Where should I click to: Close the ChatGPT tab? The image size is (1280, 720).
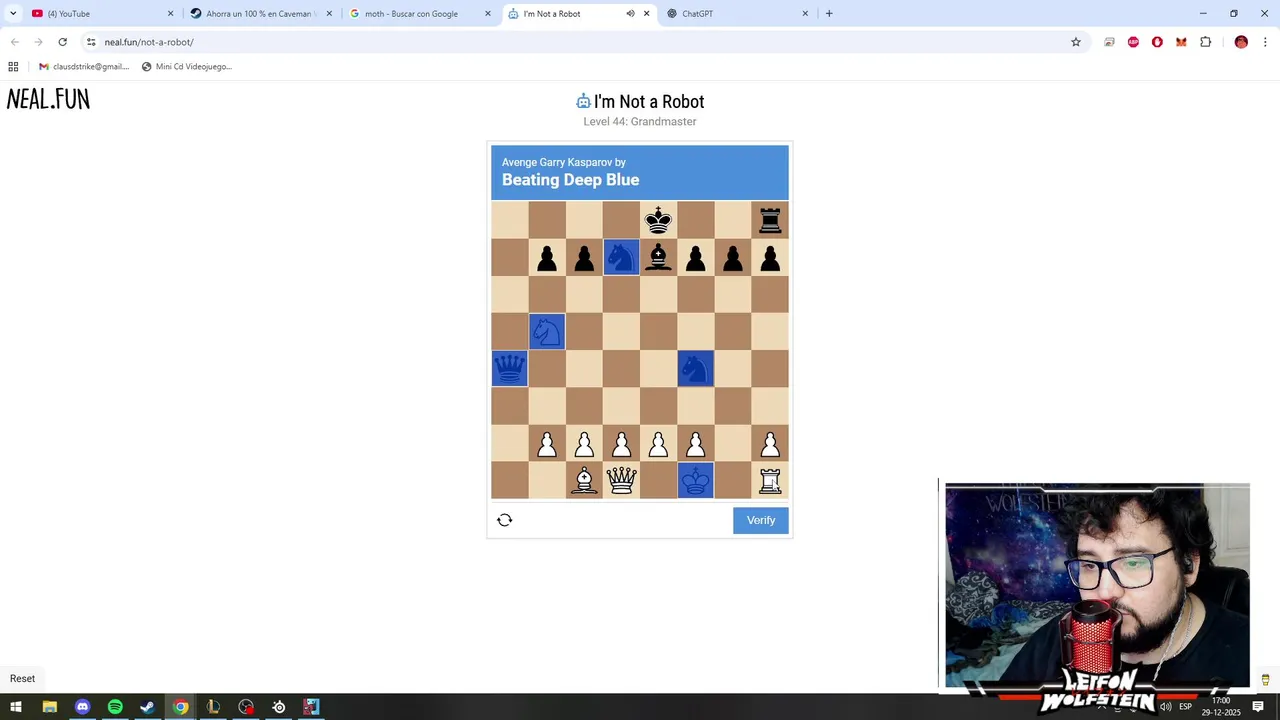click(x=805, y=14)
